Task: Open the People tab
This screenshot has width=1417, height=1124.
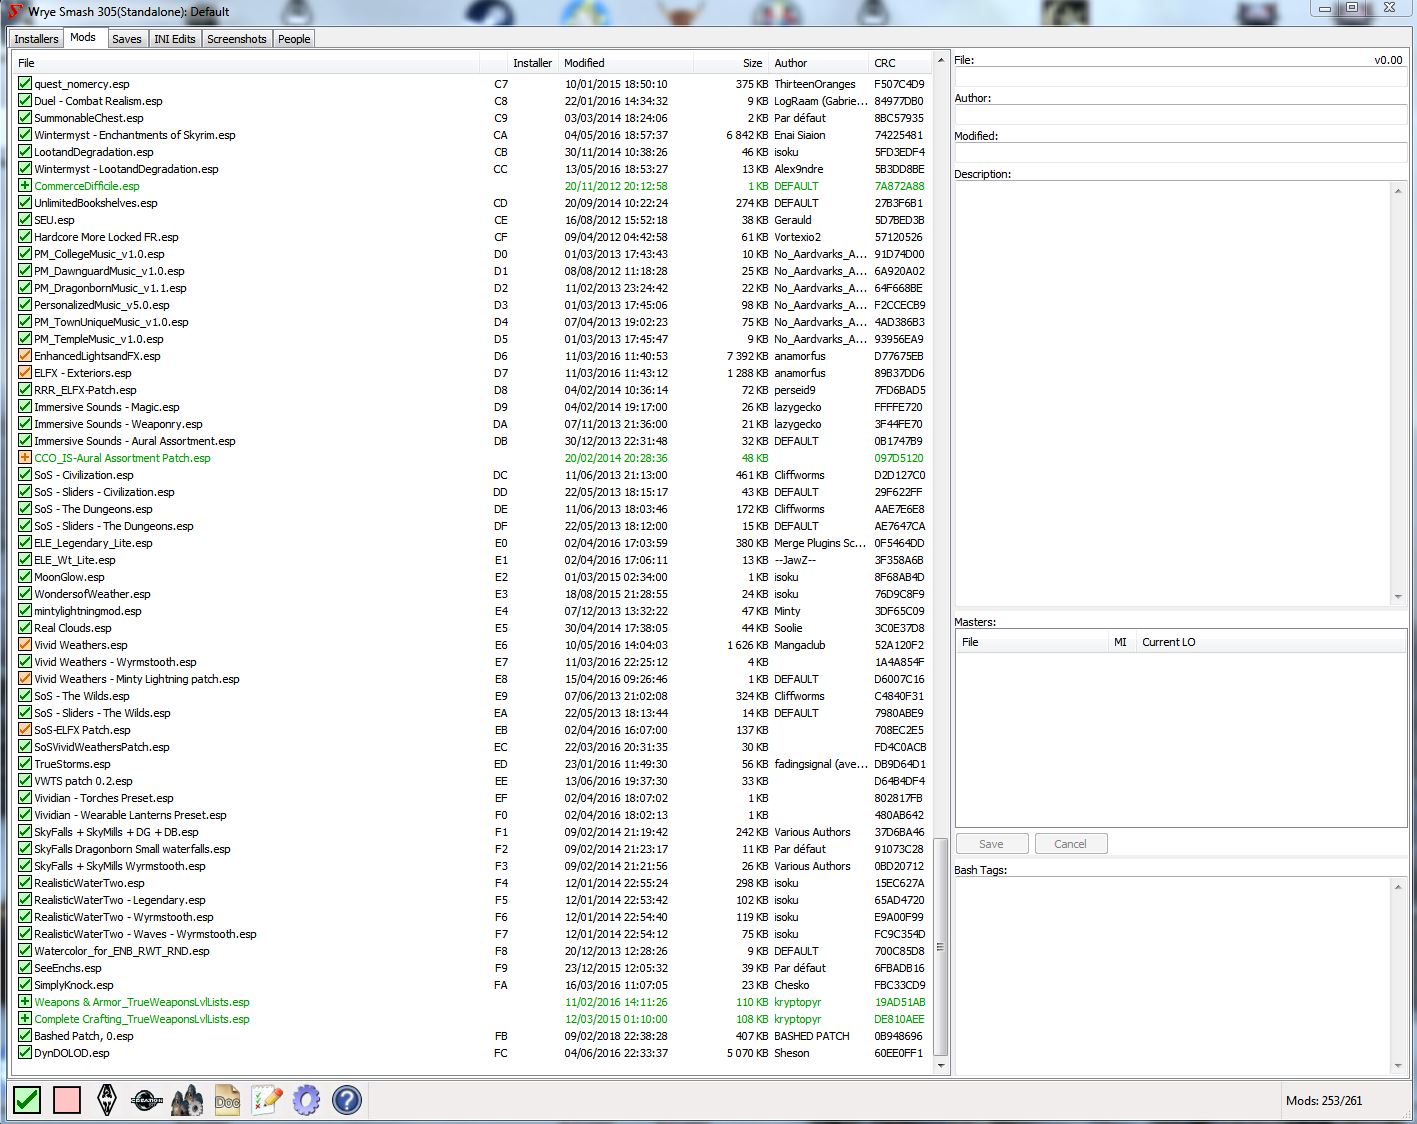Action: coord(294,39)
